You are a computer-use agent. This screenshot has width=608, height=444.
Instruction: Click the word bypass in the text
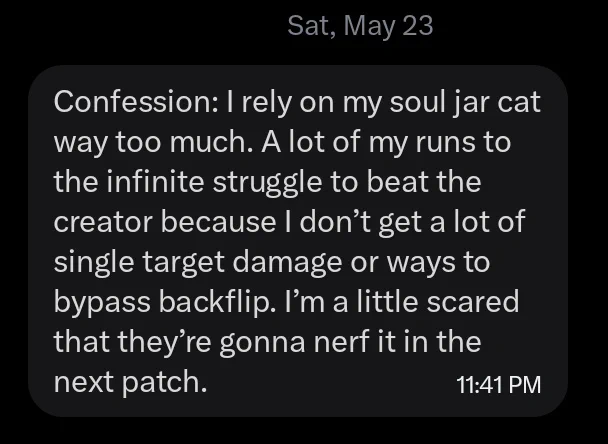pos(102,304)
